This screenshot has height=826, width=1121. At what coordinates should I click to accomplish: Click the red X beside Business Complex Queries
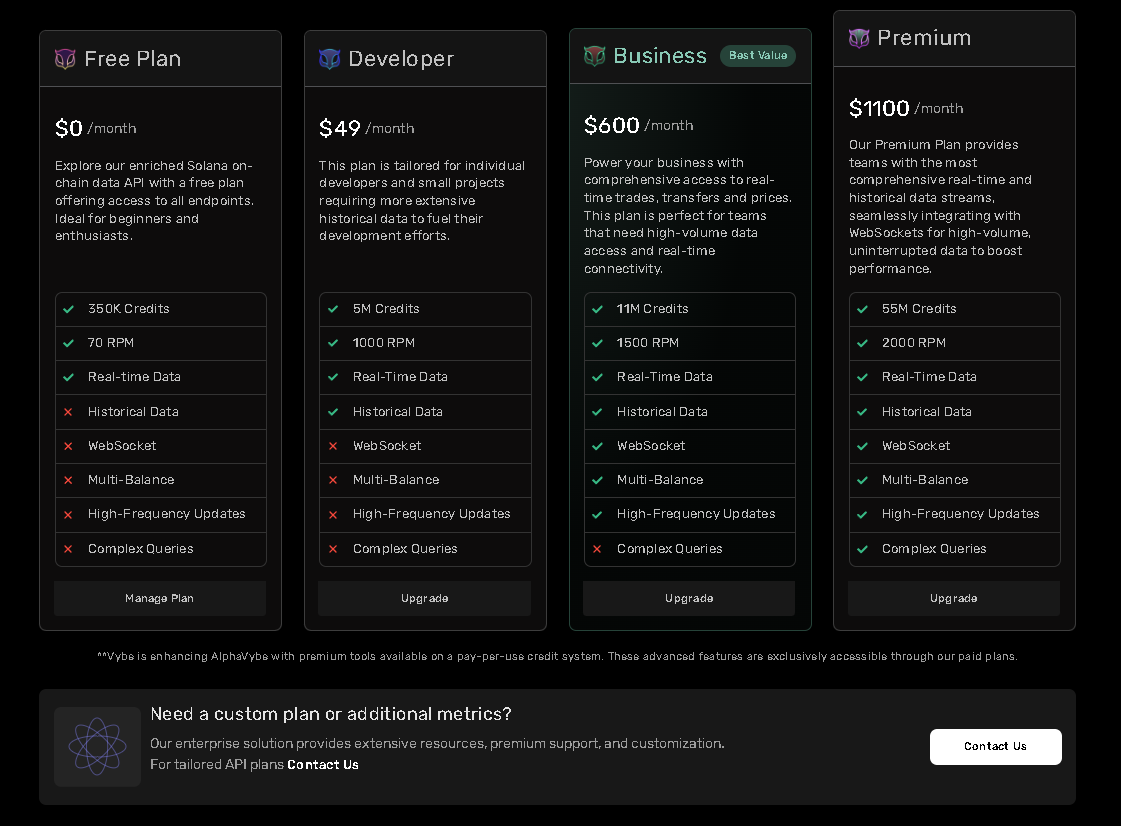click(x=598, y=549)
